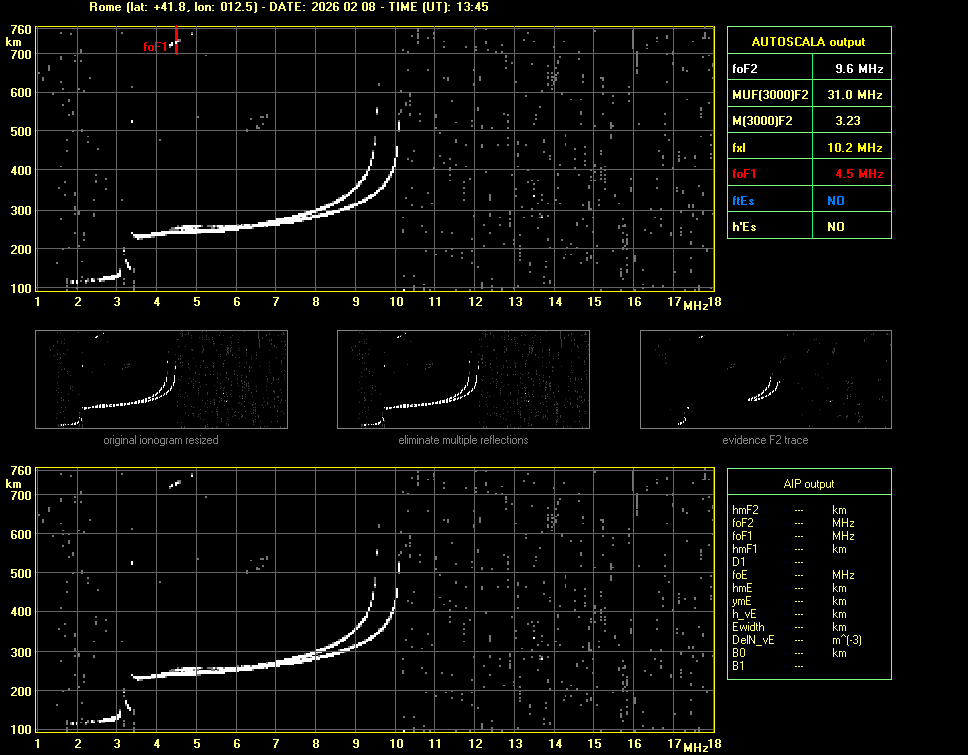The height and width of the screenshot is (755, 968).
Task: Click the 10 MHz tick on top ionogram axis
Action: [x=396, y=301]
